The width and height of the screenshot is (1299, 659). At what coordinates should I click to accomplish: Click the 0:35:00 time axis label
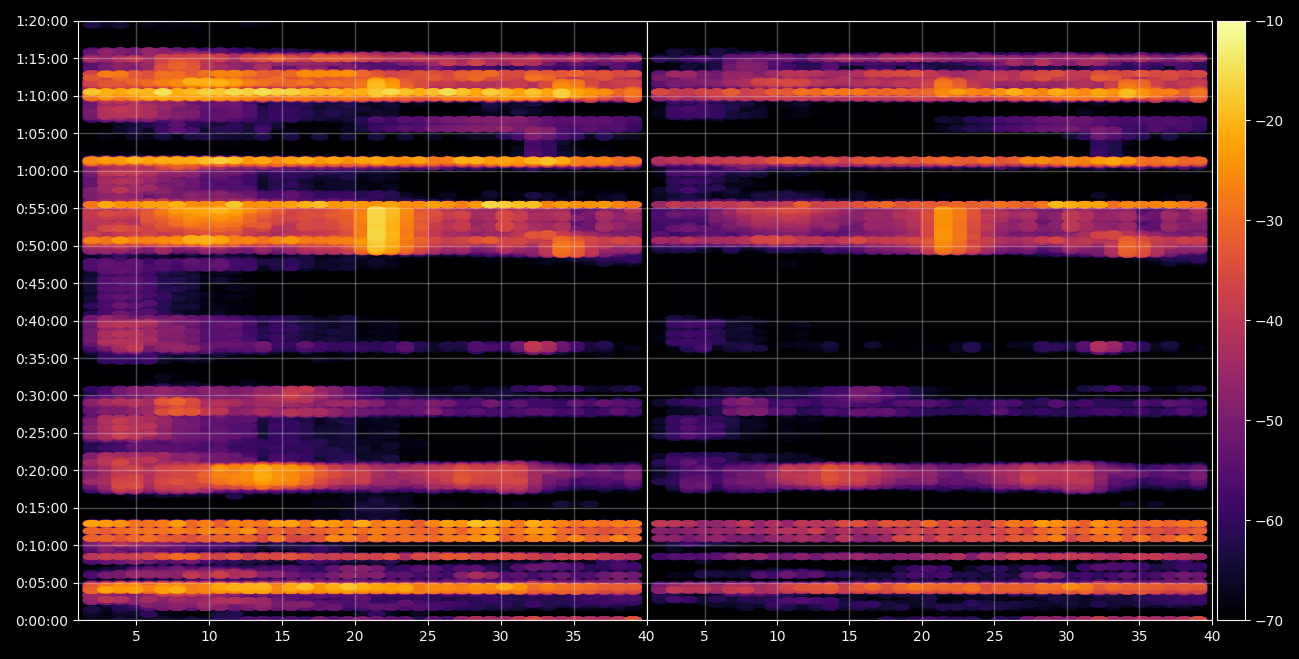point(41,359)
